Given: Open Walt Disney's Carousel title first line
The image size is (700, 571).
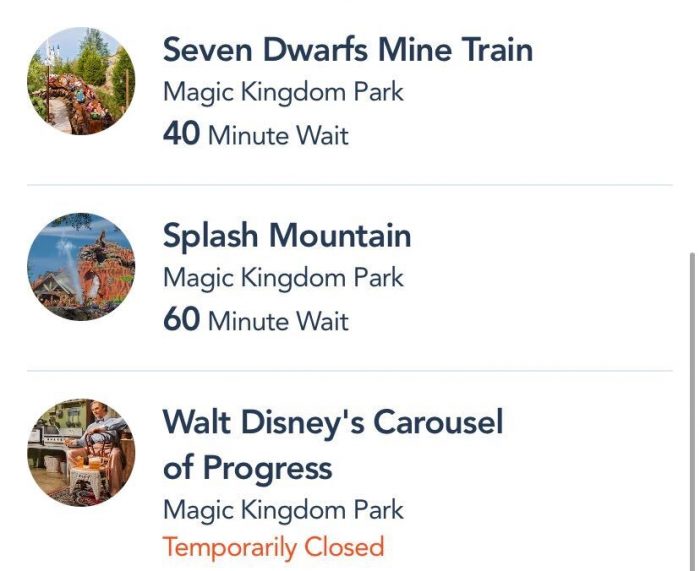Looking at the screenshot, I should tap(333, 421).
